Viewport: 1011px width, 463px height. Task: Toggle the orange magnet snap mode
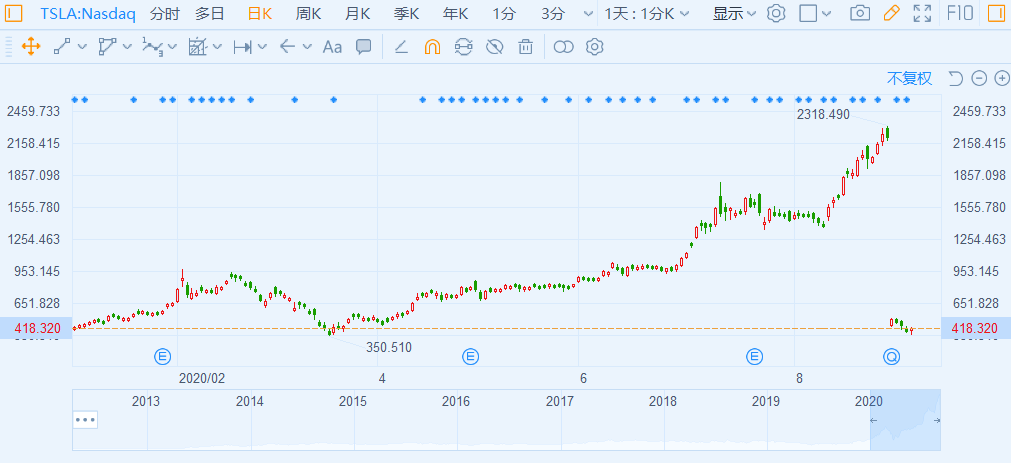click(x=432, y=46)
